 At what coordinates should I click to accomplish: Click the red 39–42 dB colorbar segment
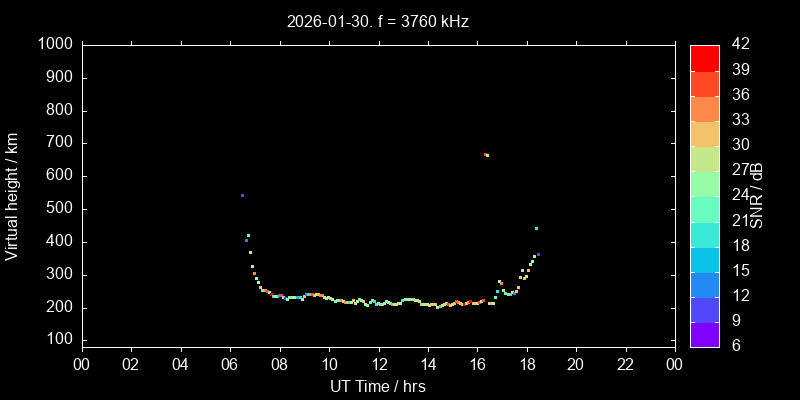(705, 57)
